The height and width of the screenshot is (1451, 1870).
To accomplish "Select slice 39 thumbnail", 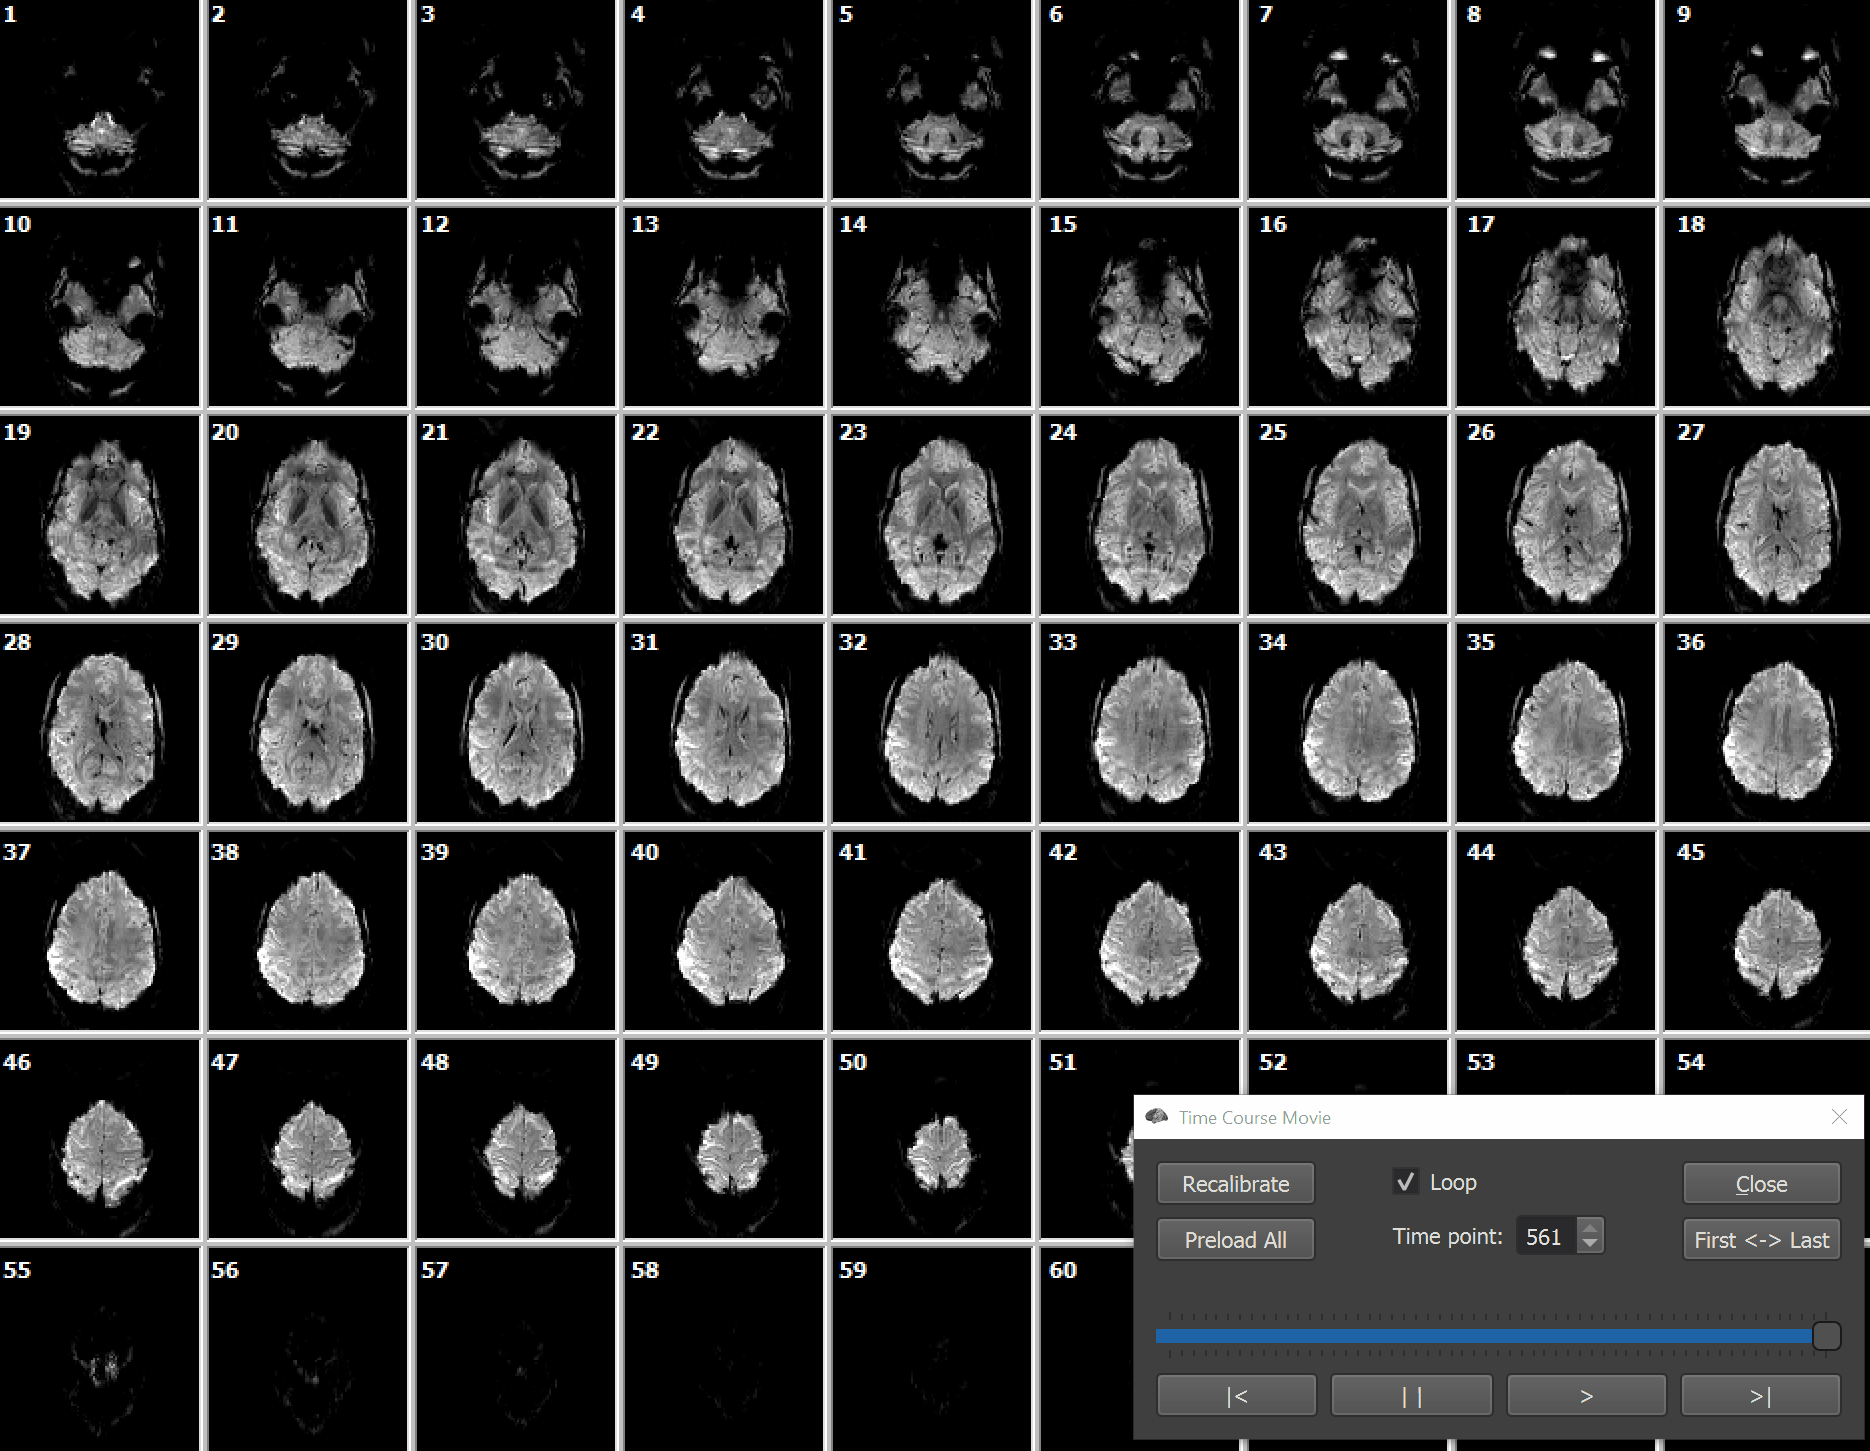I will click(x=515, y=931).
